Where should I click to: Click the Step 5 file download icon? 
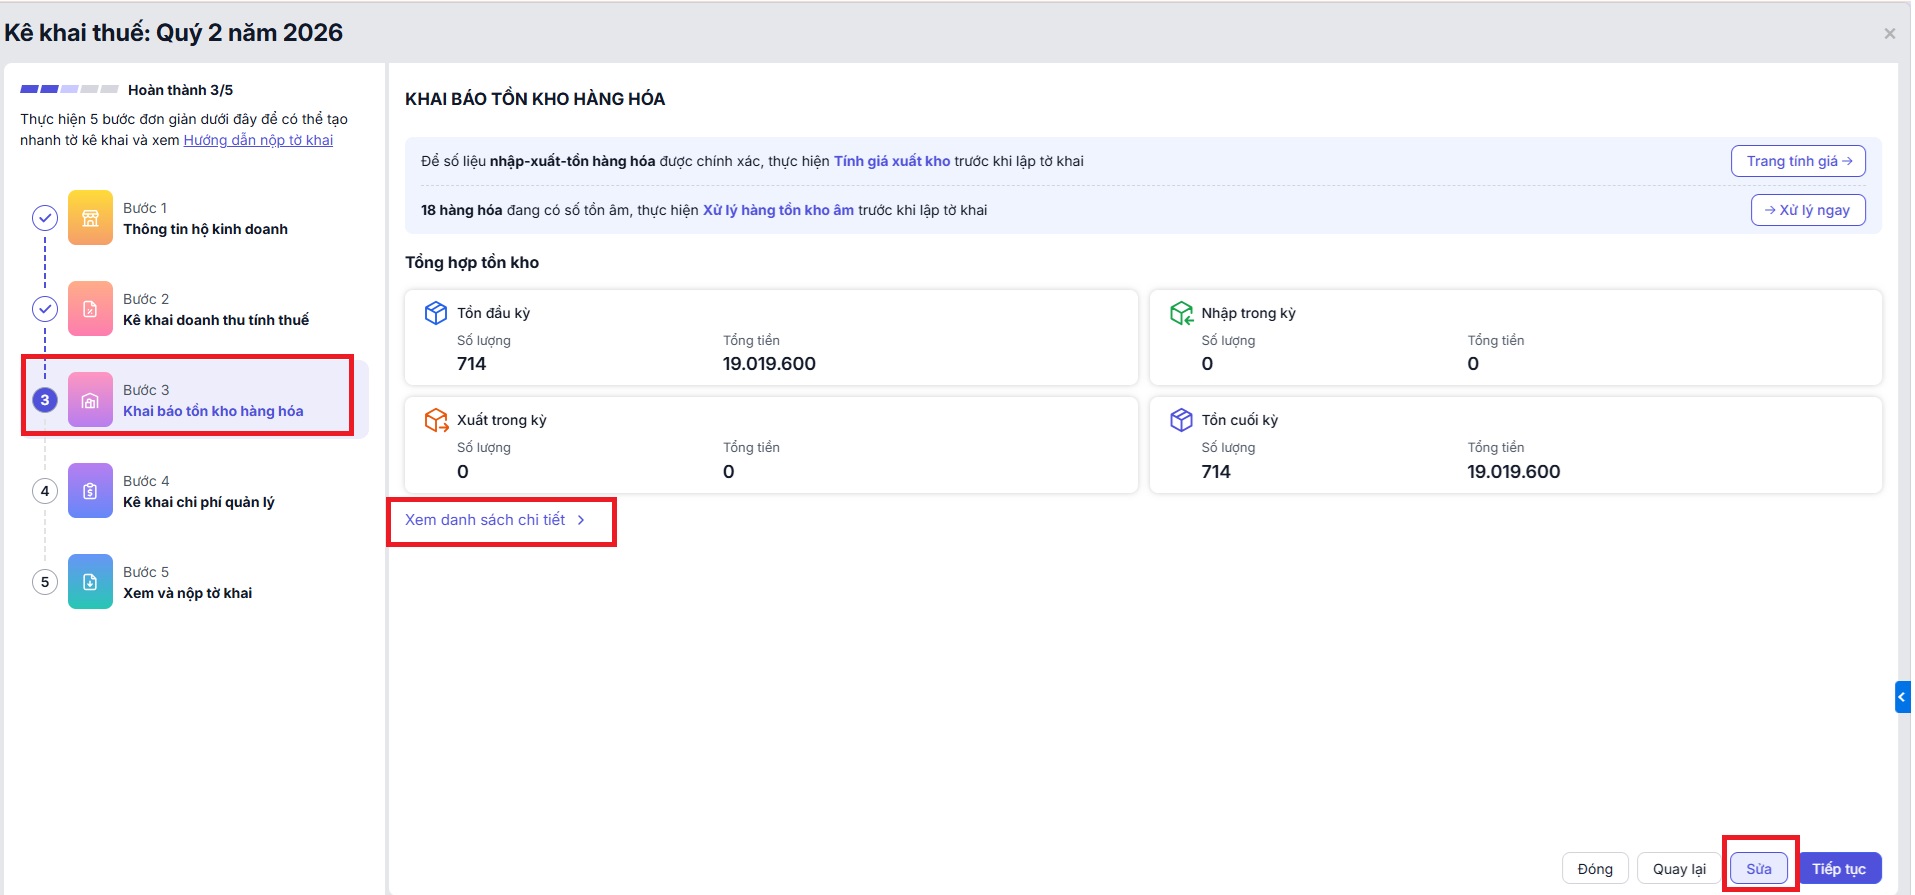click(x=90, y=582)
